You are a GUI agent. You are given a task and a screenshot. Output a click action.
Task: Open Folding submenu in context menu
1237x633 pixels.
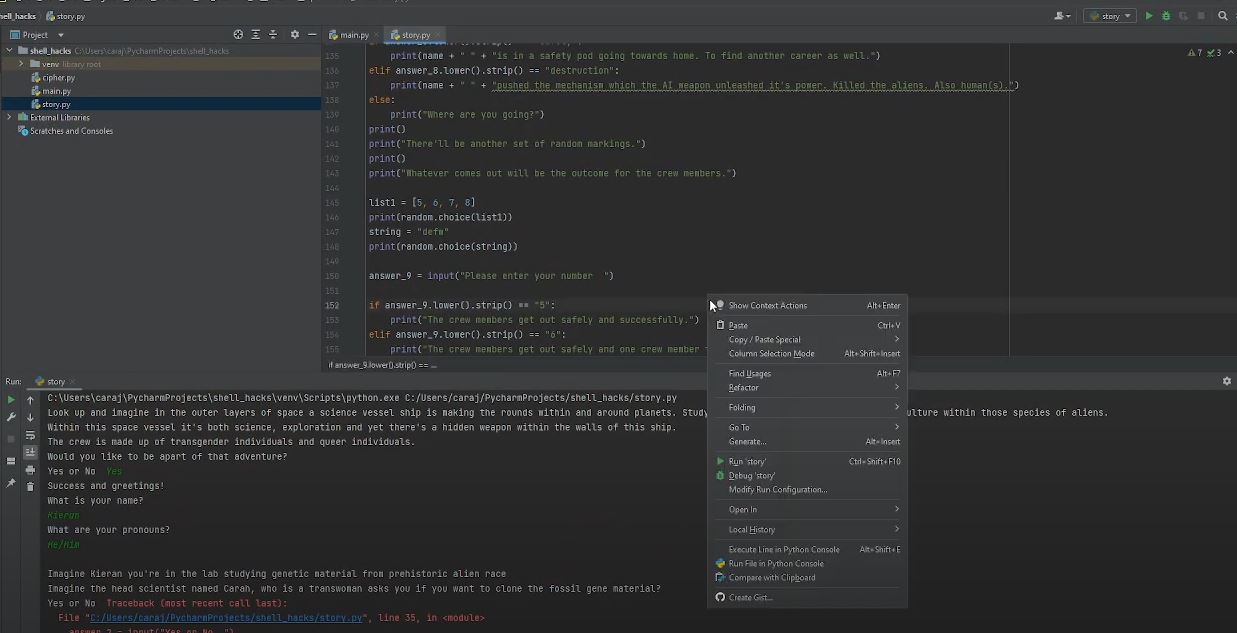tap(808, 407)
